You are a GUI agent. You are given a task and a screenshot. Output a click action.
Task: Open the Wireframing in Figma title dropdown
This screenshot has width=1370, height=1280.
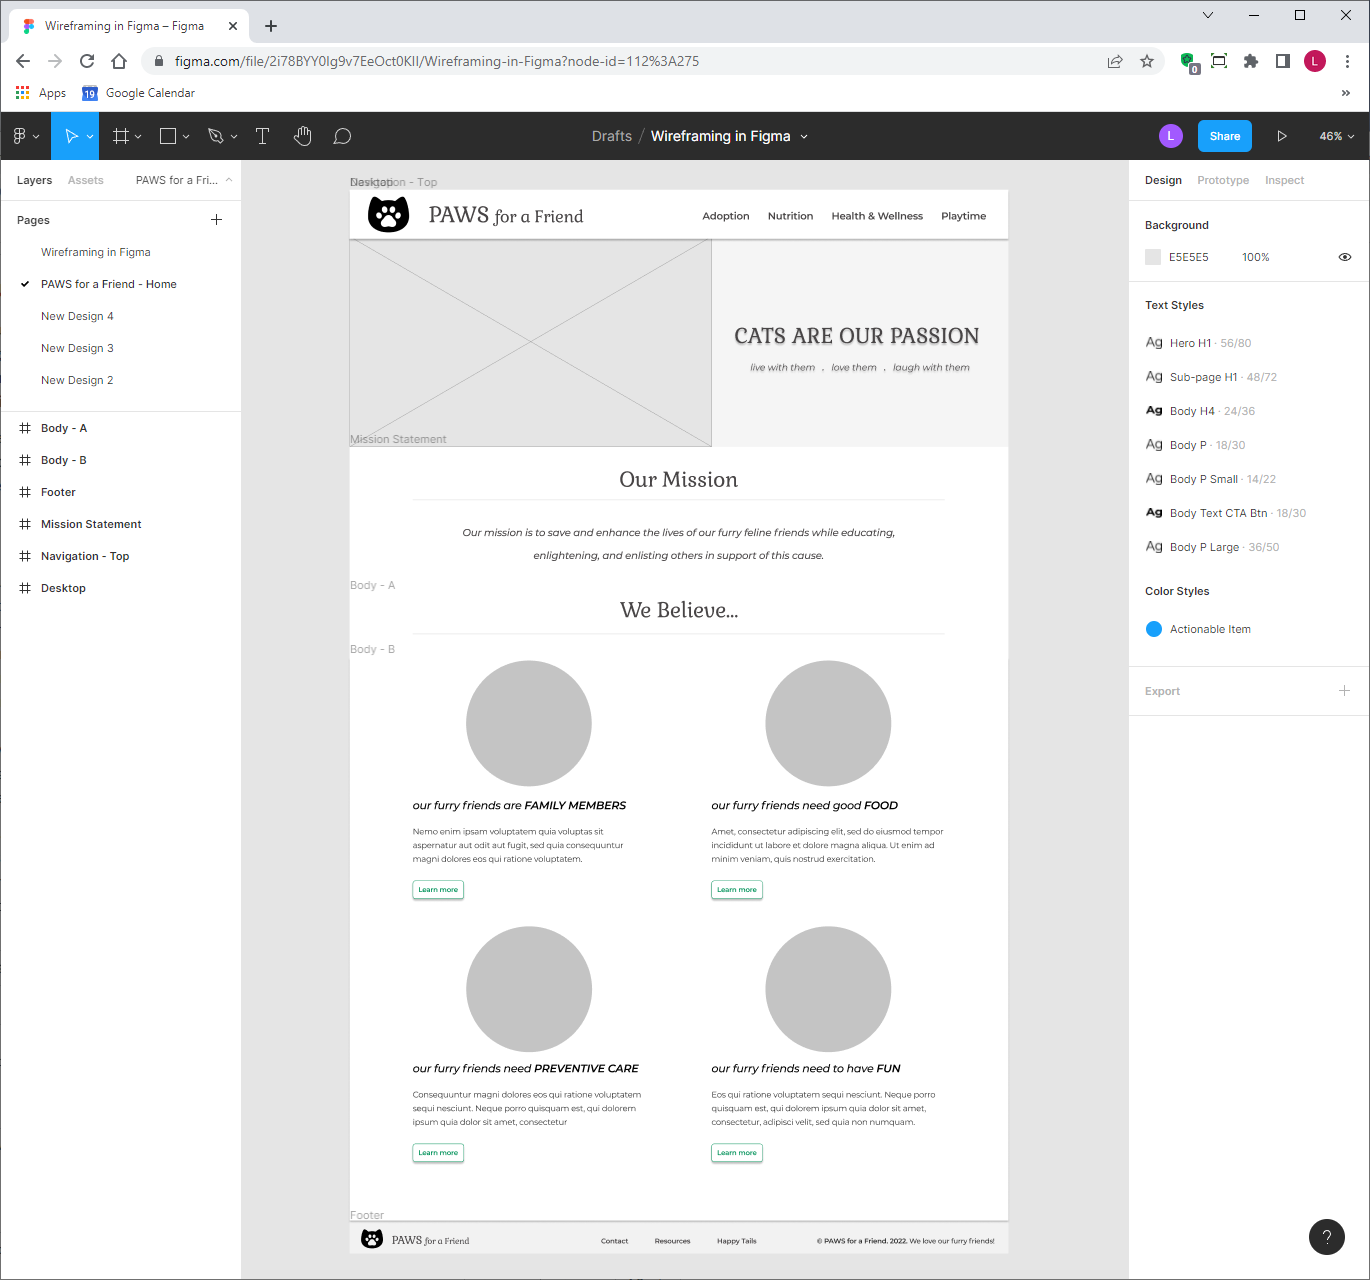(x=804, y=135)
